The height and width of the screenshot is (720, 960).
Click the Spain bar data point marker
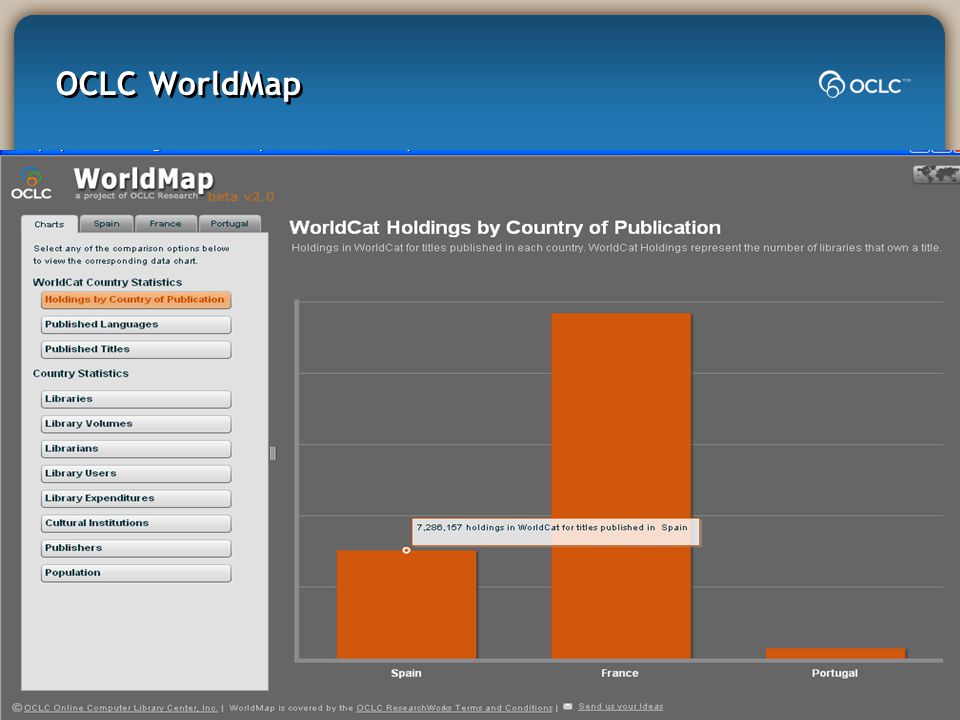point(406,550)
